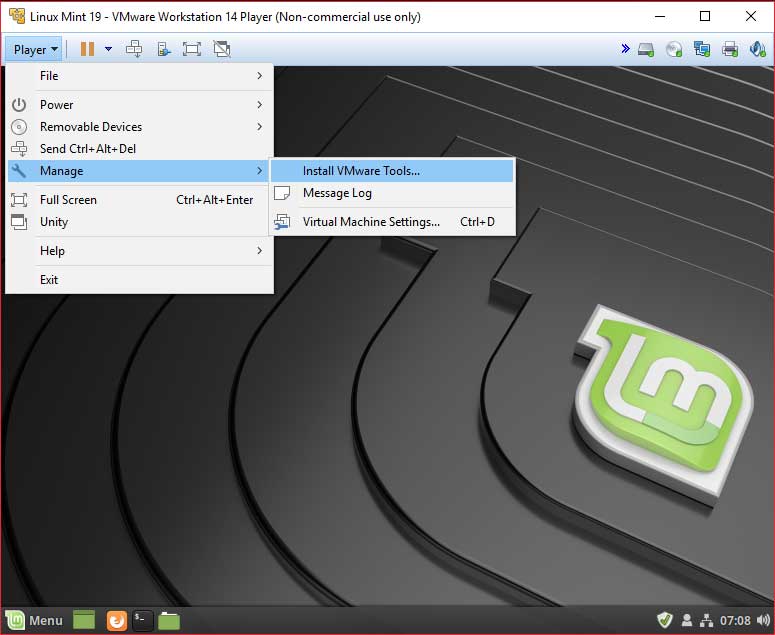Choose Send Ctrl+Alt+Del menu entry
The height and width of the screenshot is (635, 775).
pyautogui.click(x=140, y=149)
